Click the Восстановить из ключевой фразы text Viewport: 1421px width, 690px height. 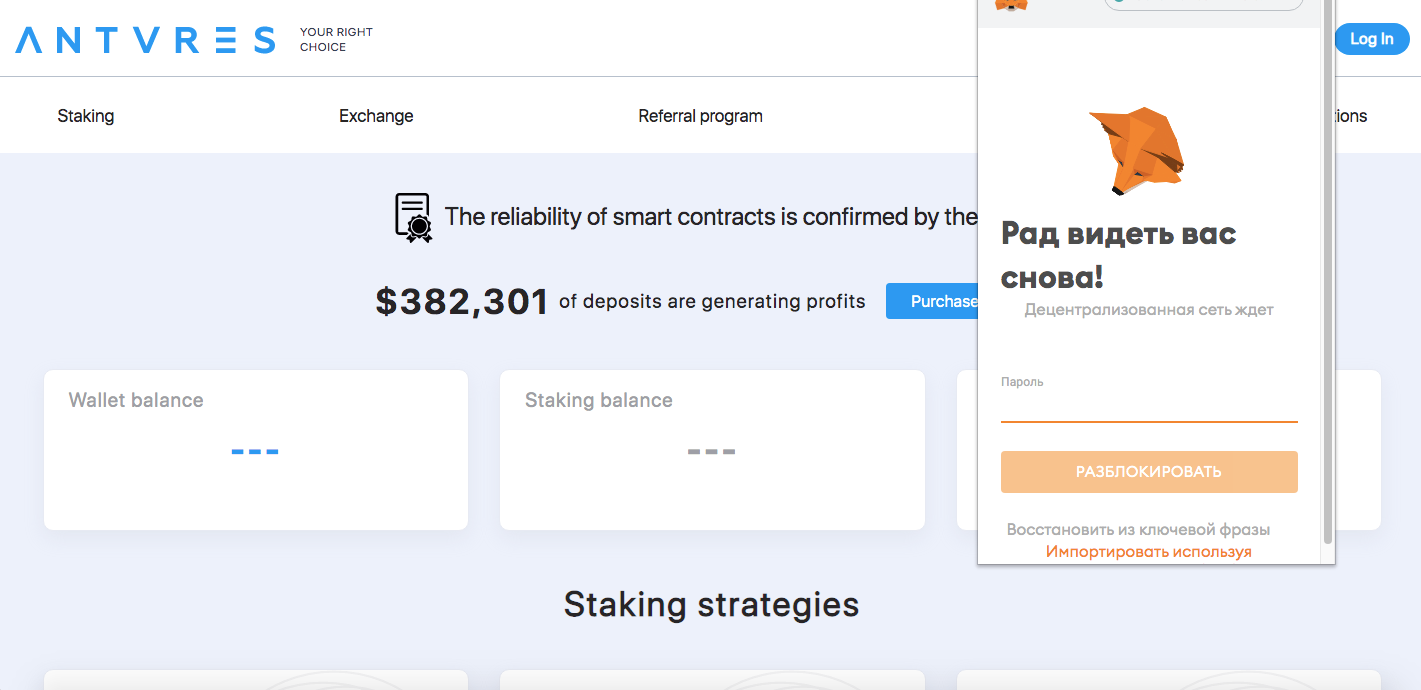pos(1138,529)
